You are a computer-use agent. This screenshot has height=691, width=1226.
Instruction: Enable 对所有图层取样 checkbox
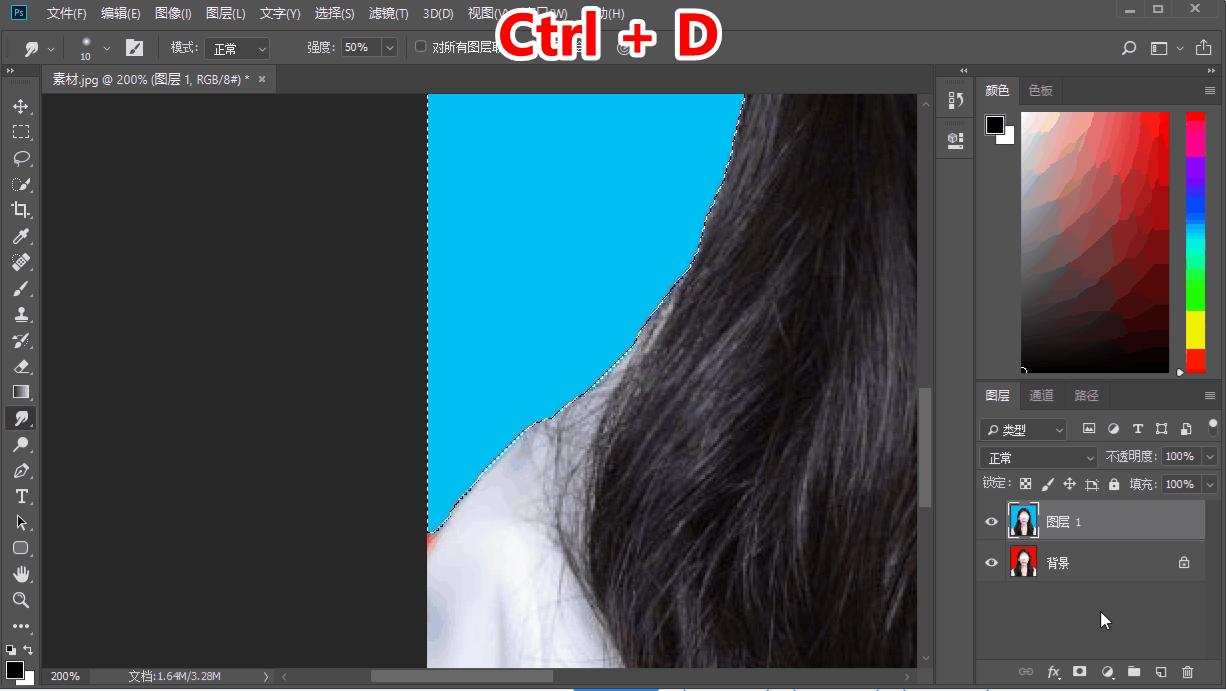421,47
